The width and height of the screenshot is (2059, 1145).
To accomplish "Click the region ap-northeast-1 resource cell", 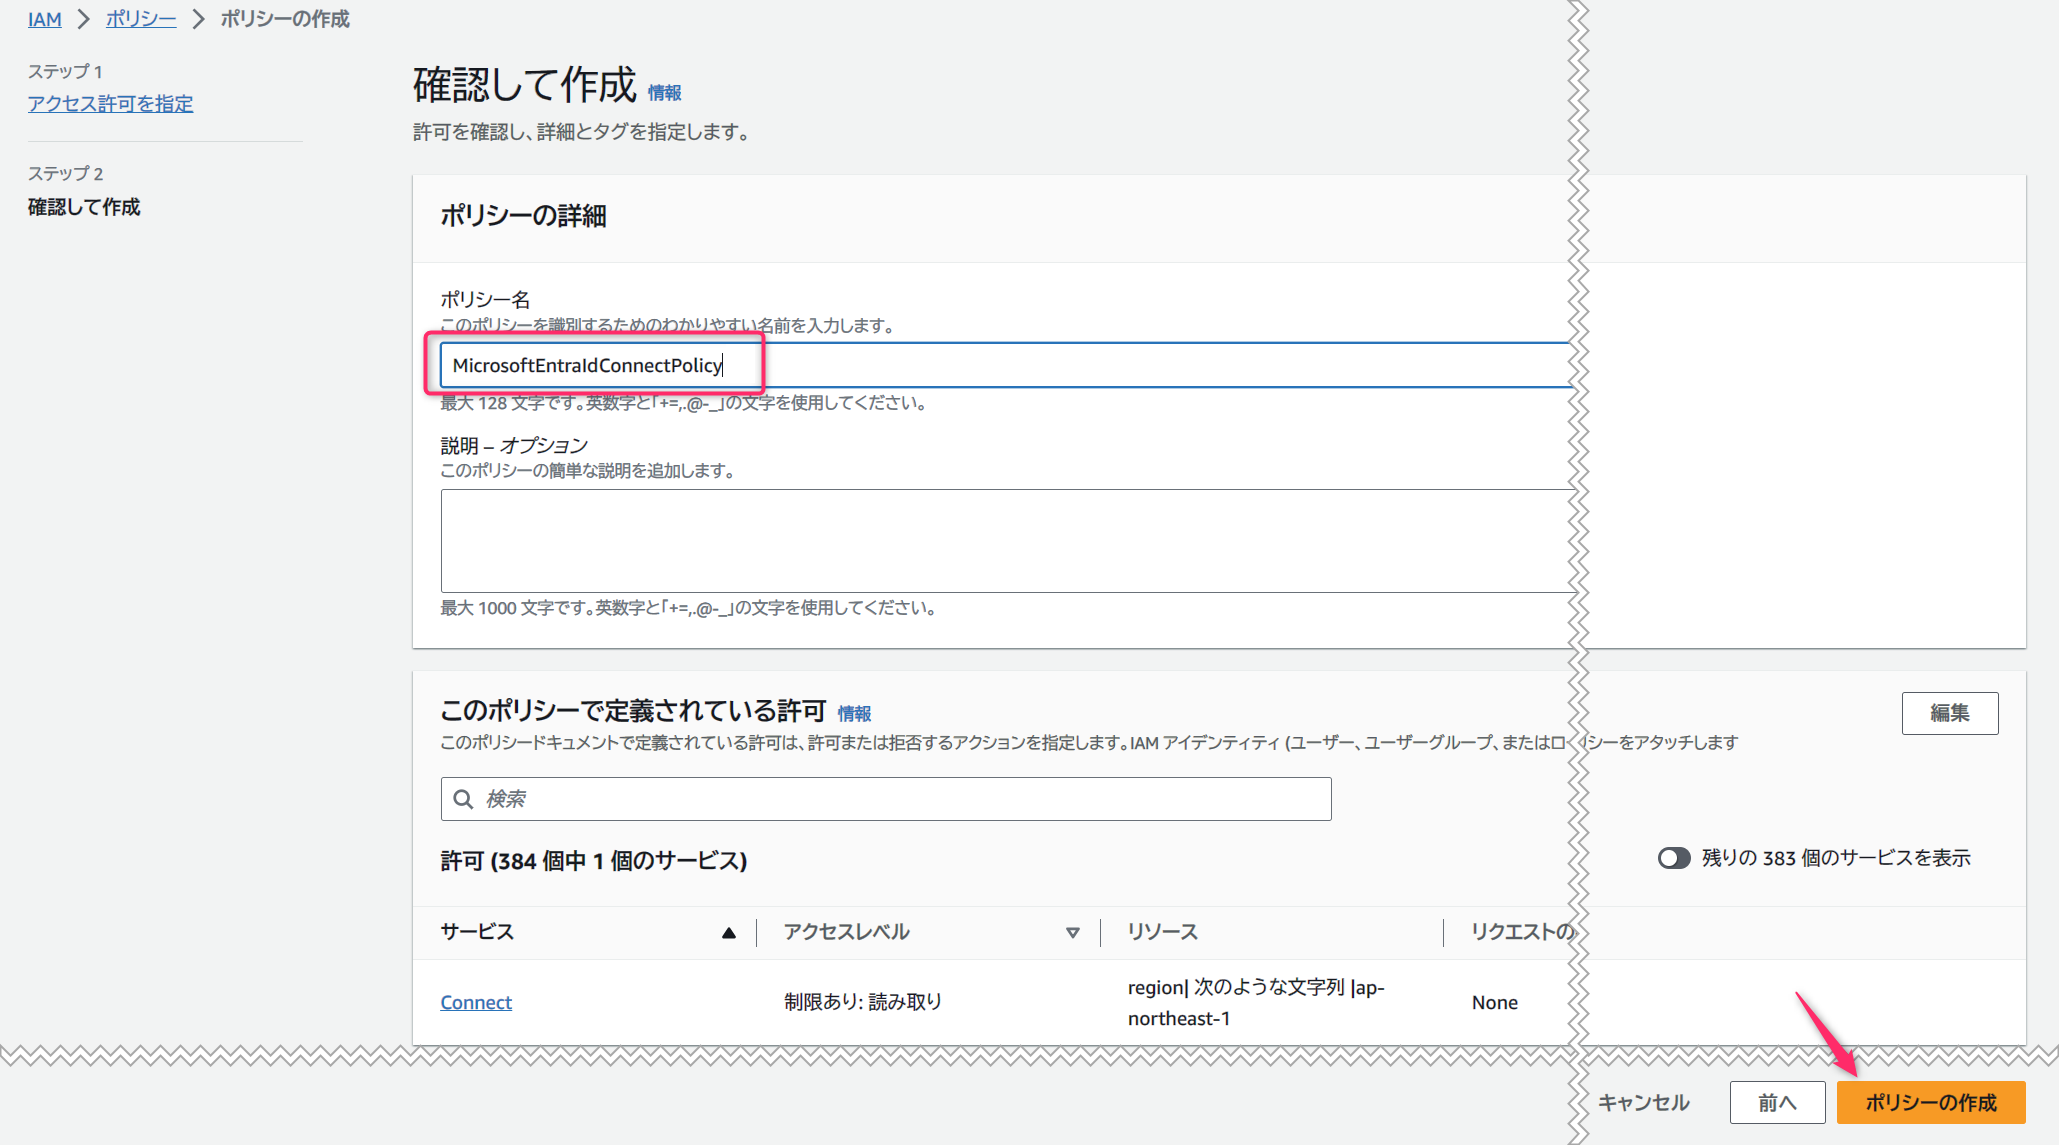I will click(x=1256, y=1002).
